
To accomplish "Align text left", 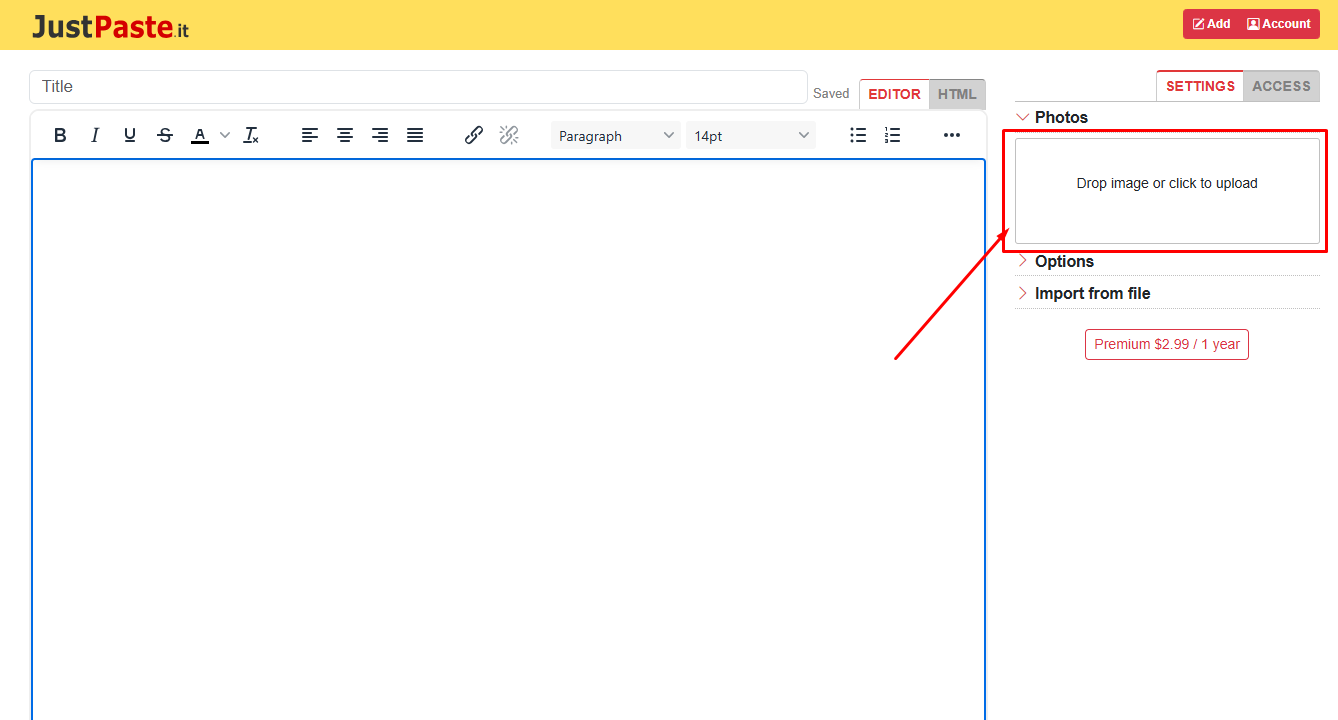I will pos(310,135).
